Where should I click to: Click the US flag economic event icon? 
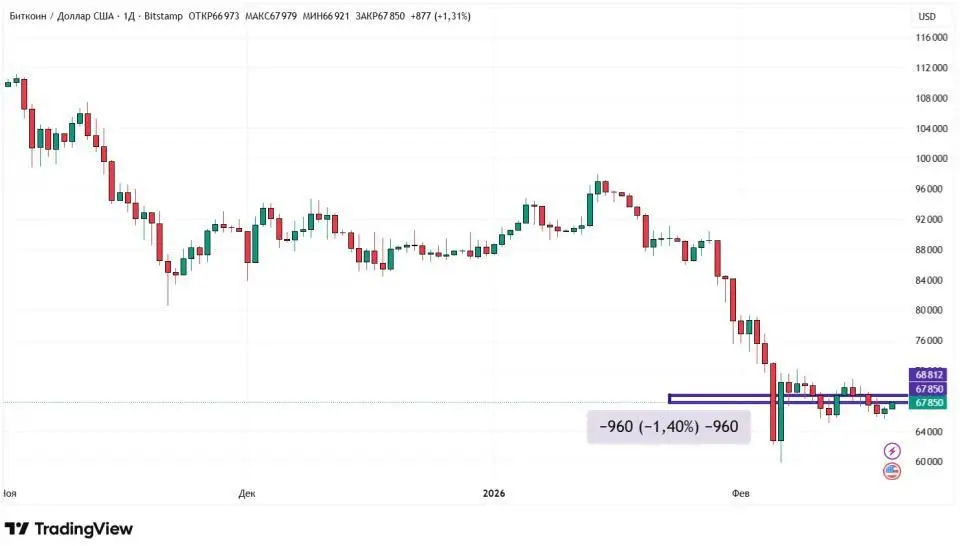pyautogui.click(x=892, y=471)
